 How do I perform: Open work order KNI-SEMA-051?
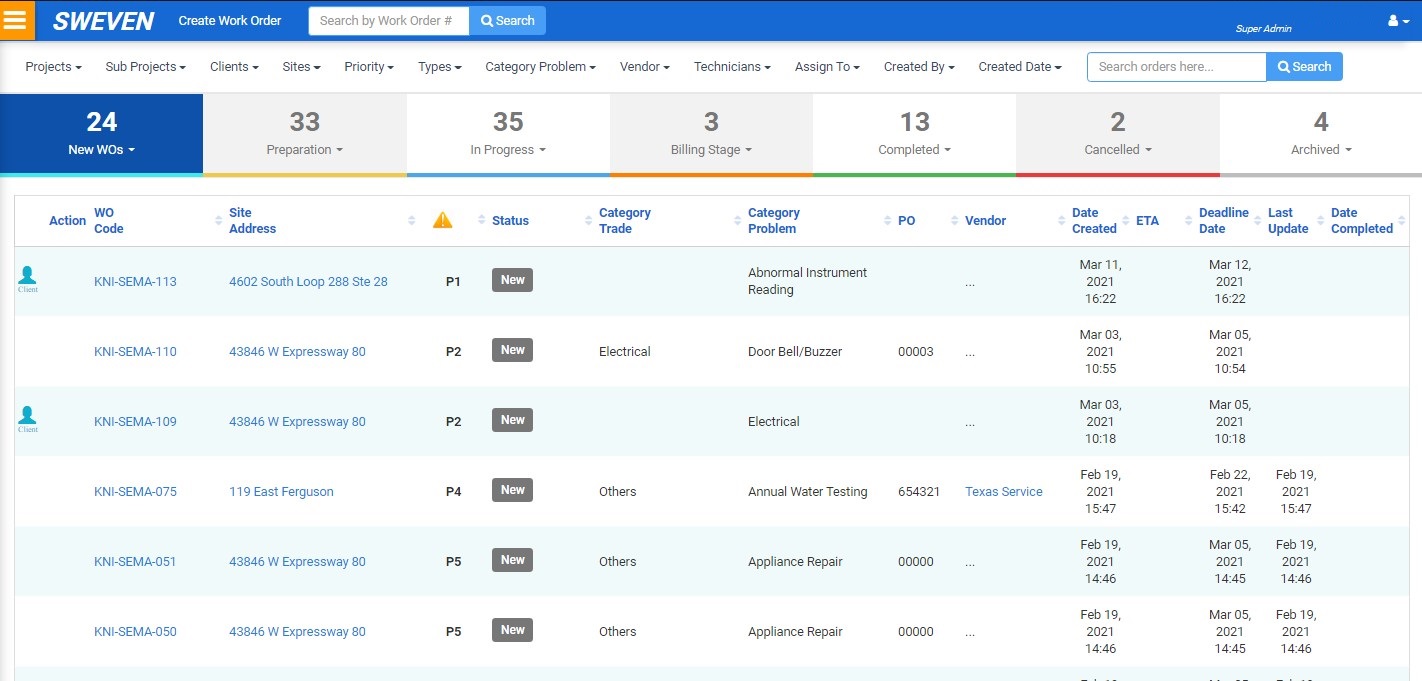tap(135, 562)
